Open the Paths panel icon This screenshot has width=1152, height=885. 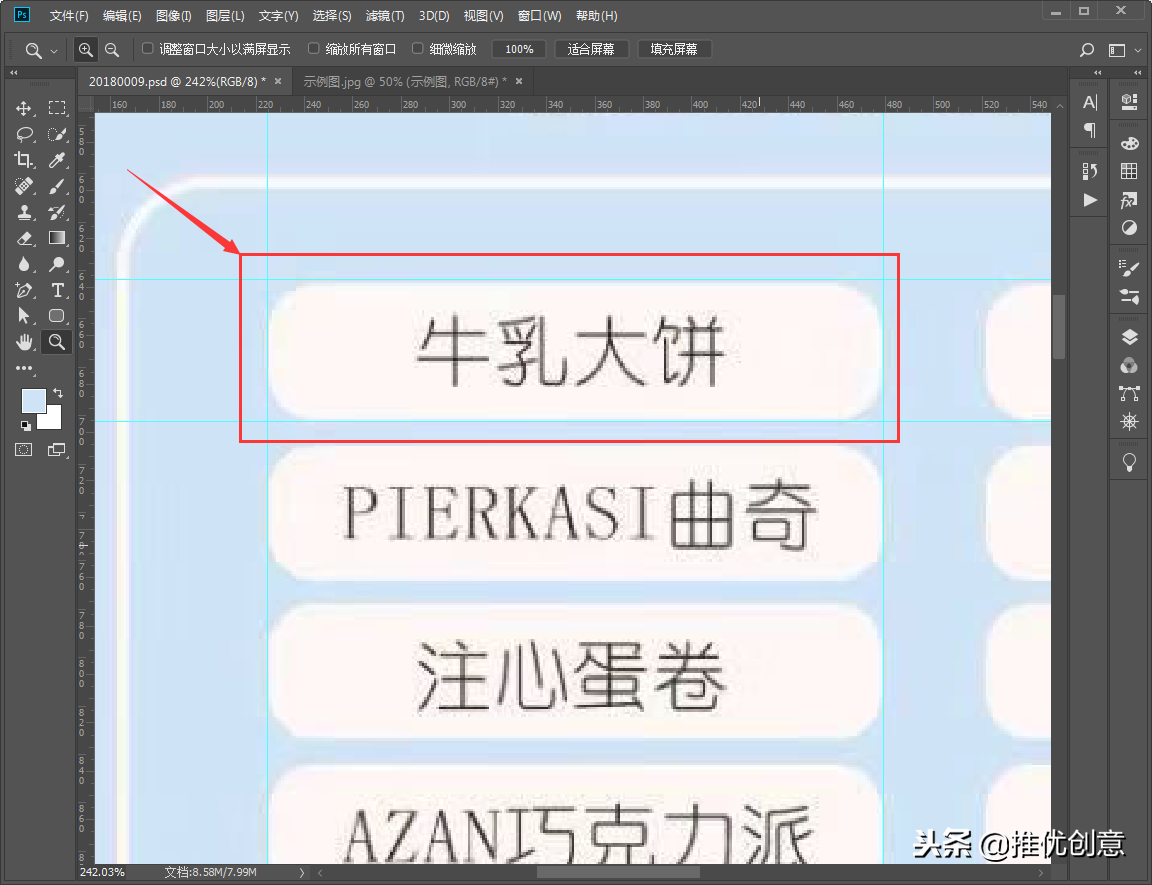coord(1129,394)
